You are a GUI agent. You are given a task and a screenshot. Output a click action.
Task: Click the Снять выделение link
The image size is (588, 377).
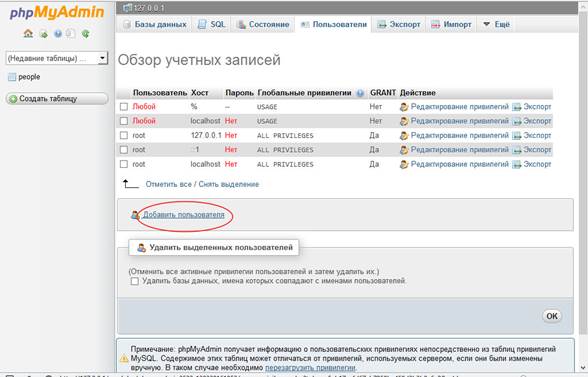click(229, 184)
